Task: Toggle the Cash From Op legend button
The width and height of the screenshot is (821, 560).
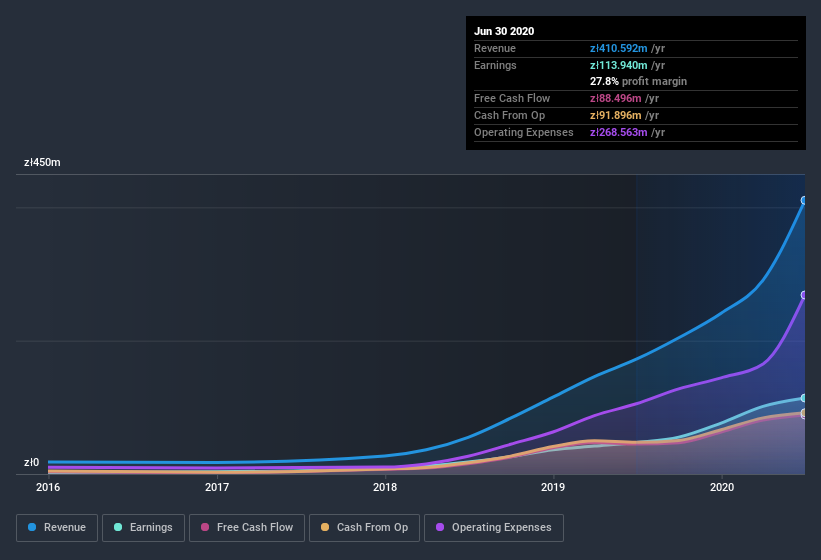Action: [364, 528]
